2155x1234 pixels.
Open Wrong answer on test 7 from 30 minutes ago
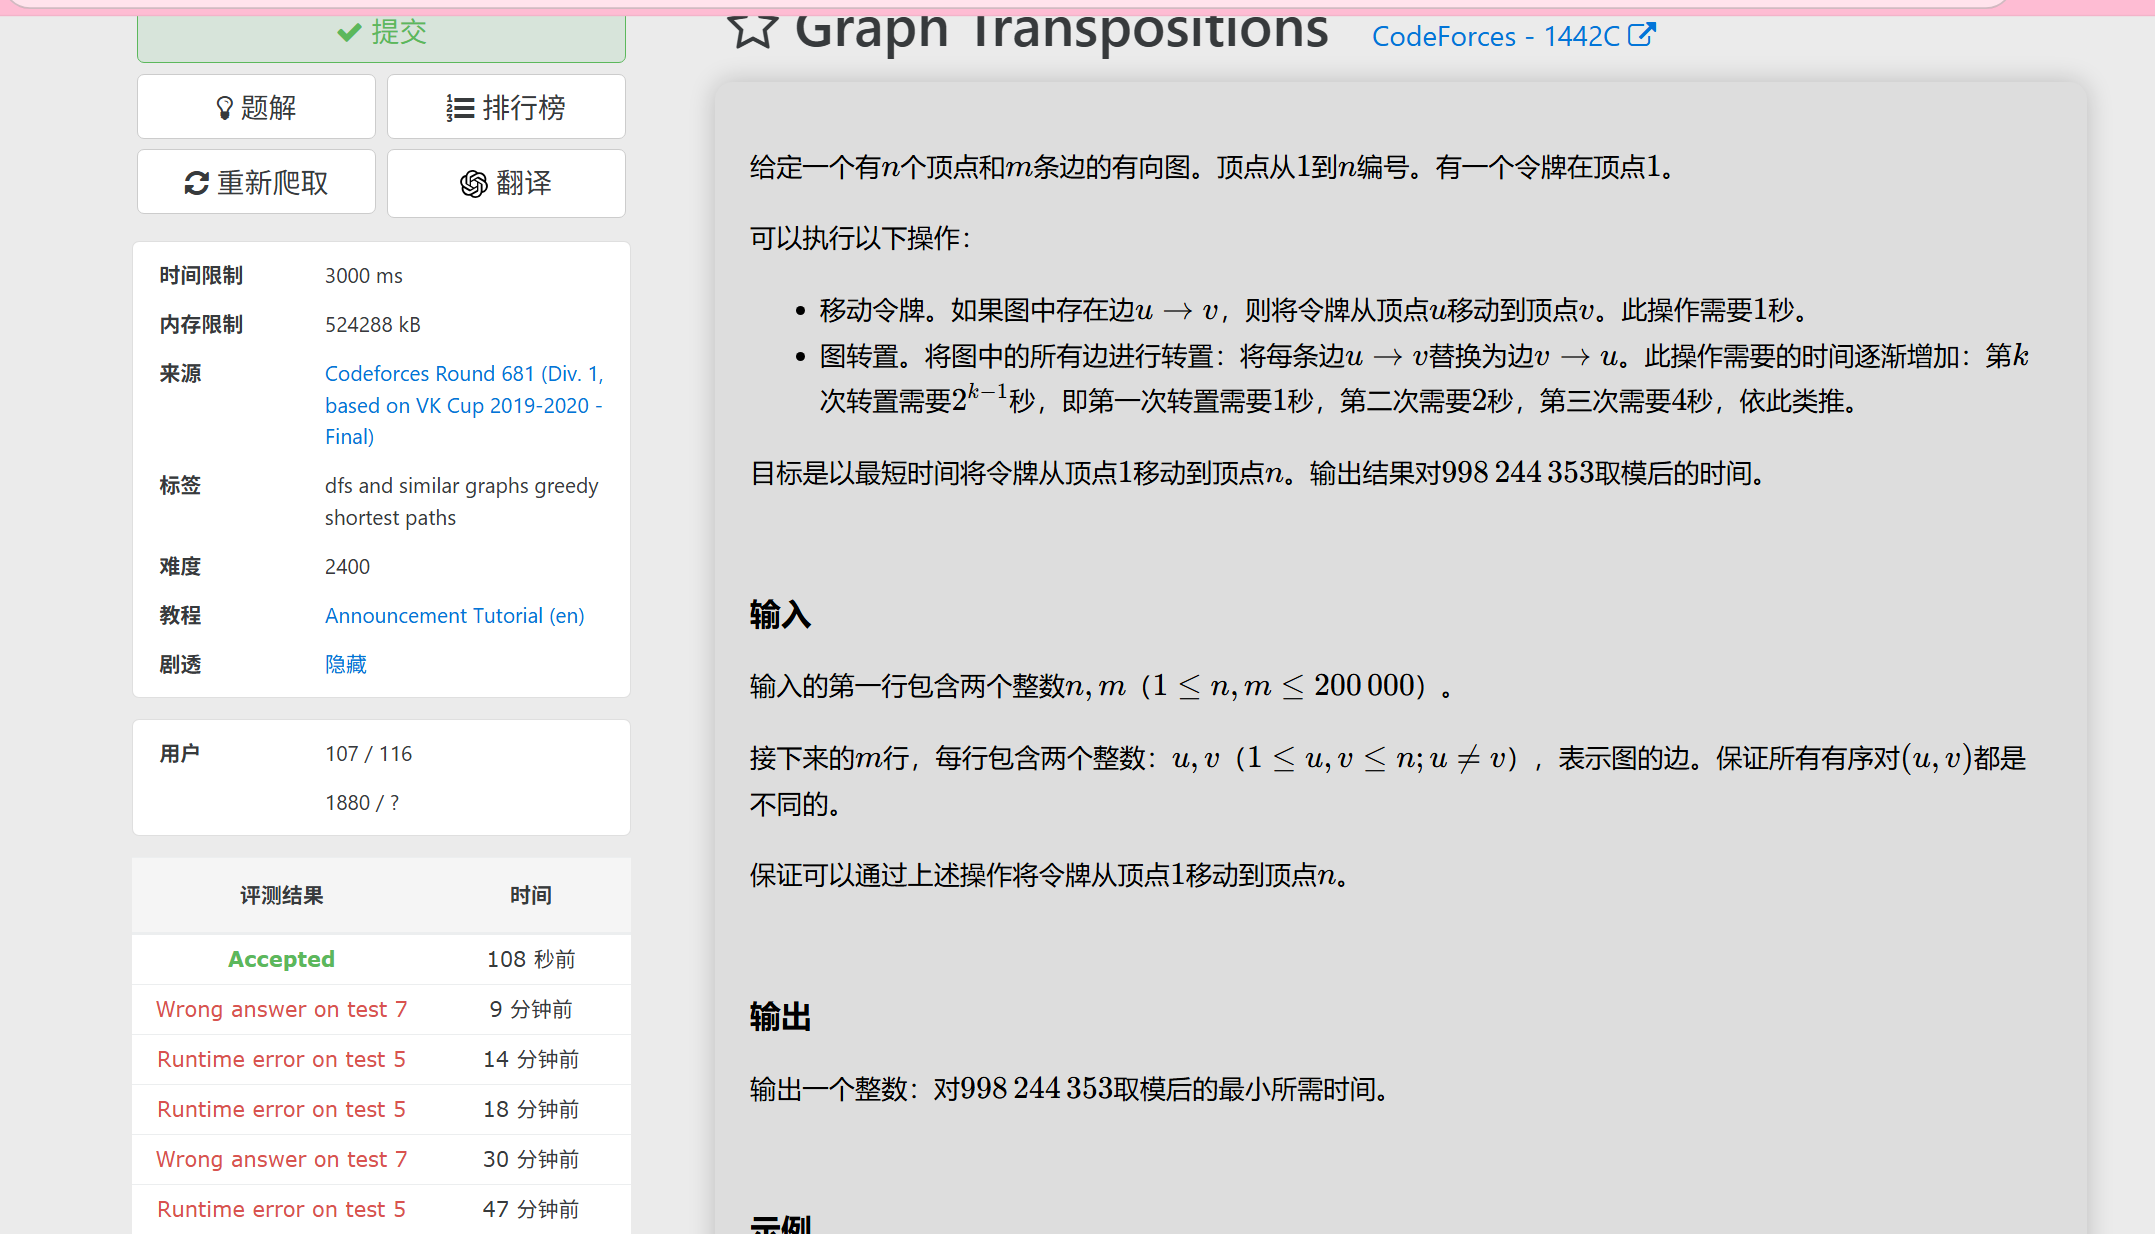coord(281,1159)
